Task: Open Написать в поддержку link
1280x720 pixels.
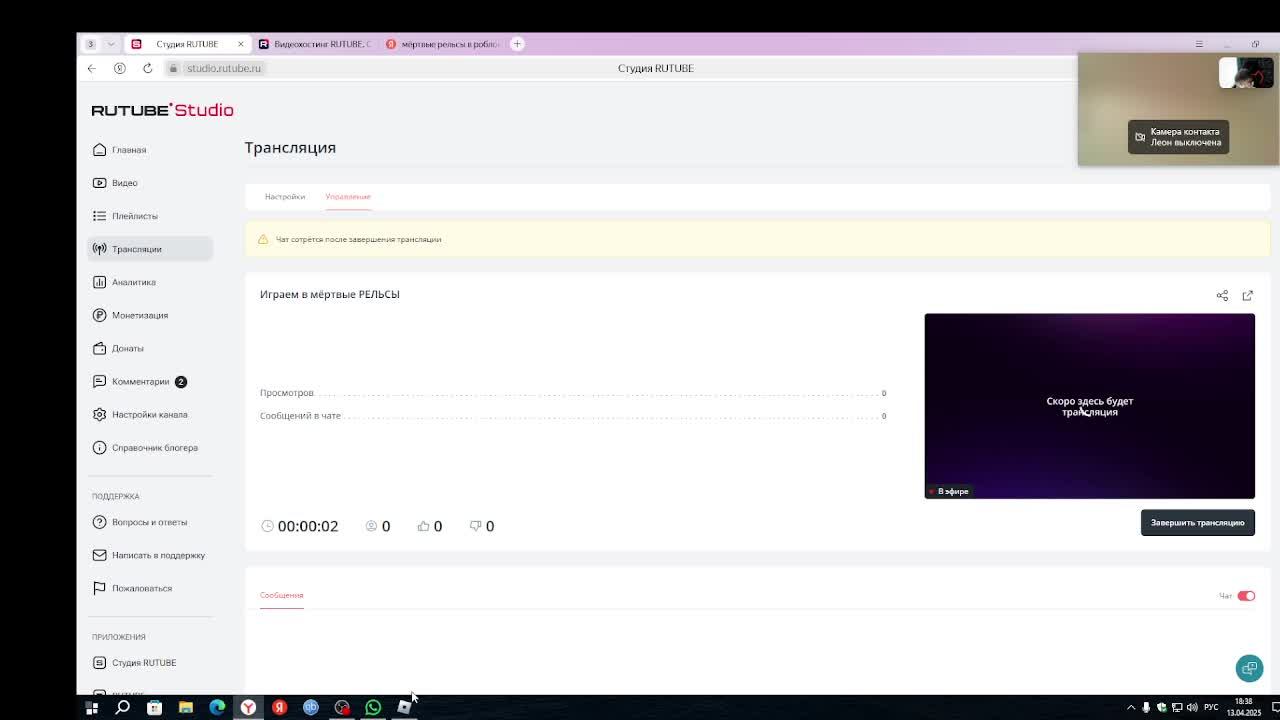Action: click(158, 555)
